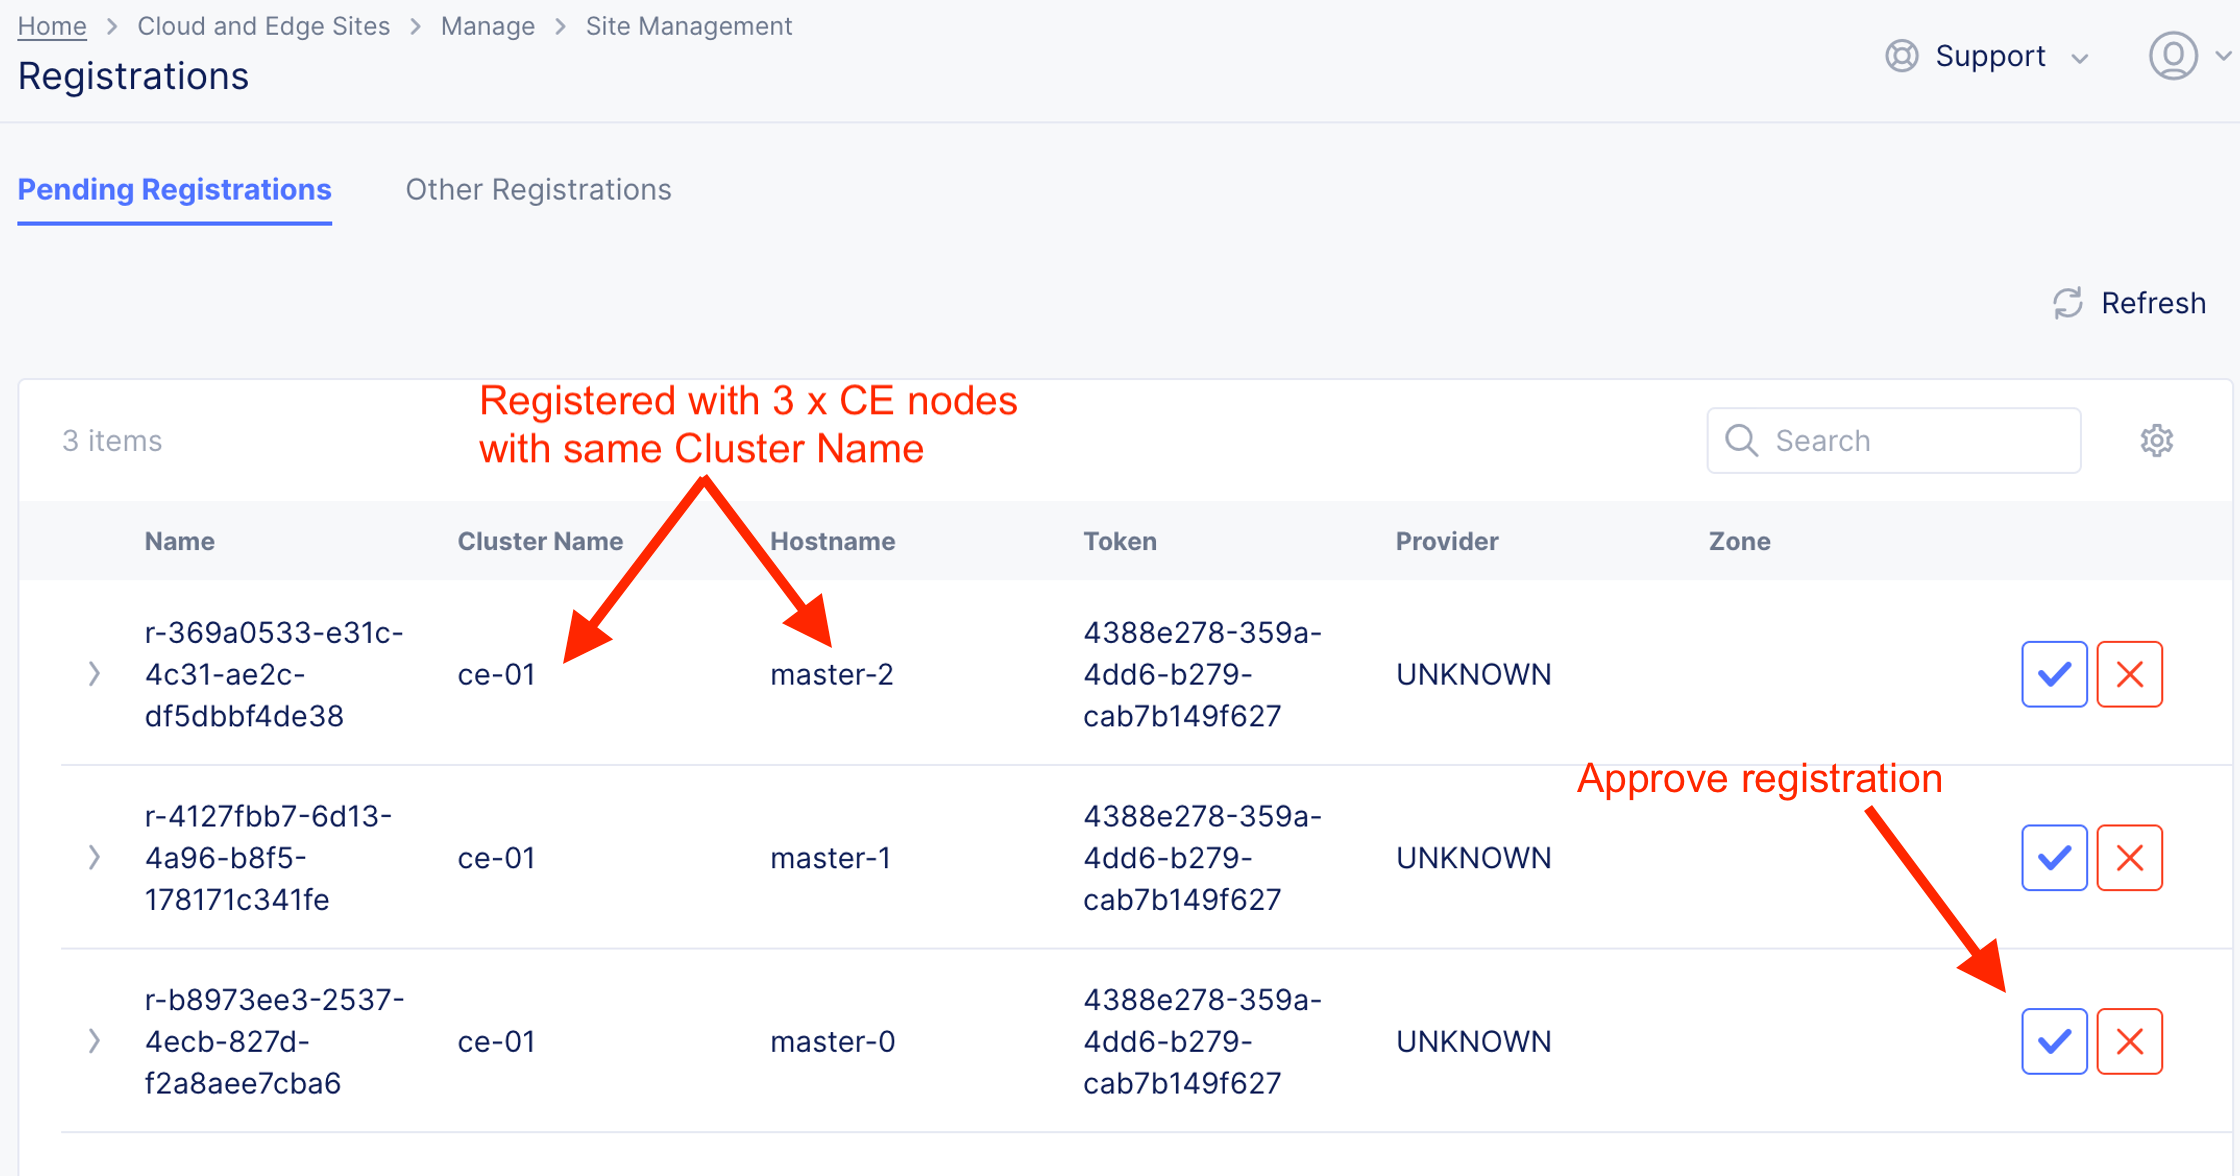Reject the master-0 registration with the red X
This screenshot has height=1176, width=2240.
click(2129, 1042)
